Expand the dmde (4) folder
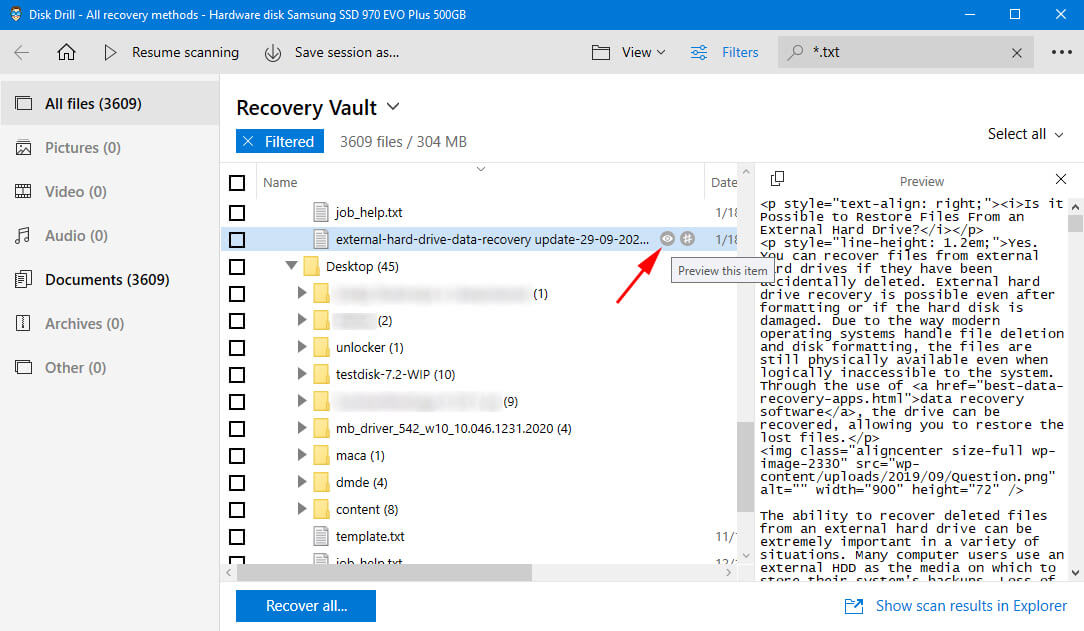1084x631 pixels. point(301,481)
